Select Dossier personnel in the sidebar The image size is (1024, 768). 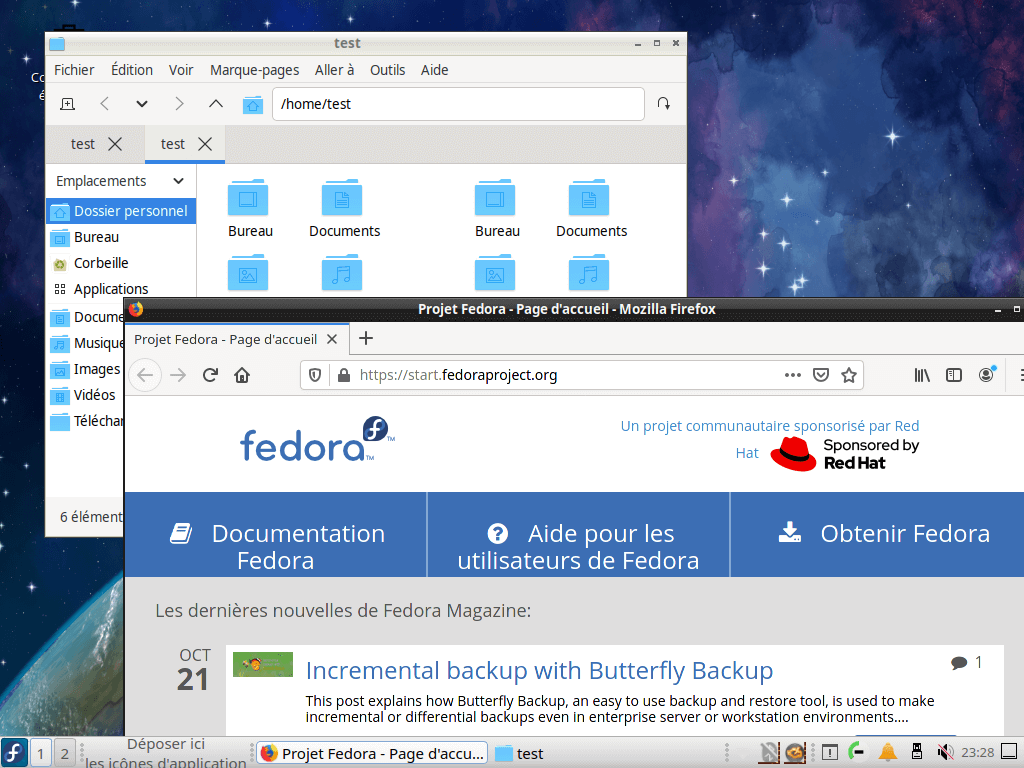pyautogui.click(x=121, y=211)
